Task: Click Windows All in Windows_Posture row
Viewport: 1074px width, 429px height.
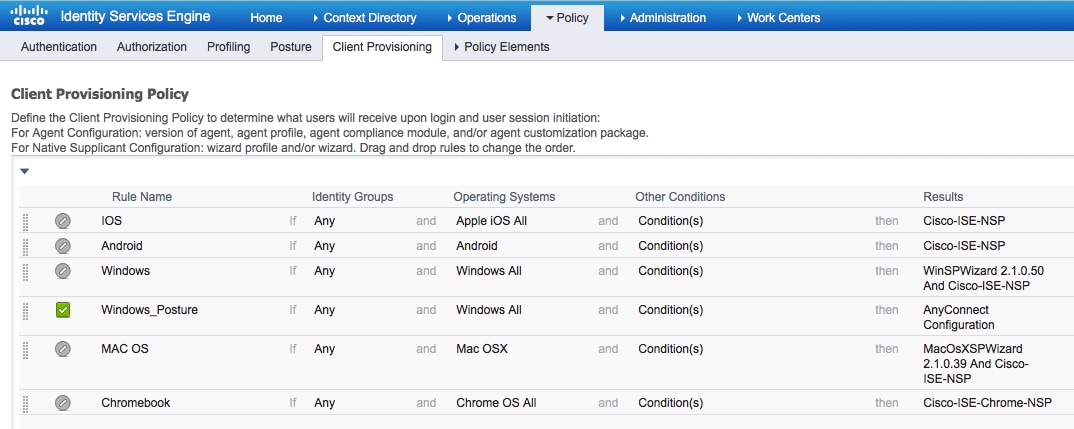Action: point(489,310)
